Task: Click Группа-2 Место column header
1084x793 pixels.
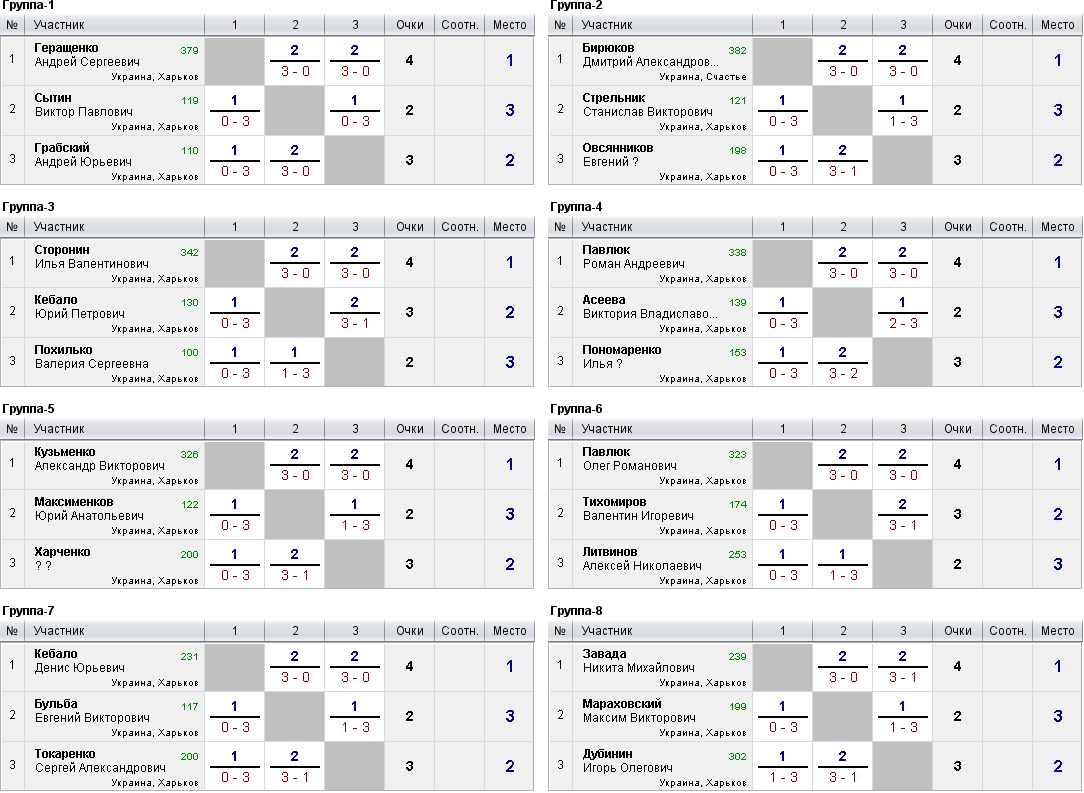Action: [x=1057, y=25]
